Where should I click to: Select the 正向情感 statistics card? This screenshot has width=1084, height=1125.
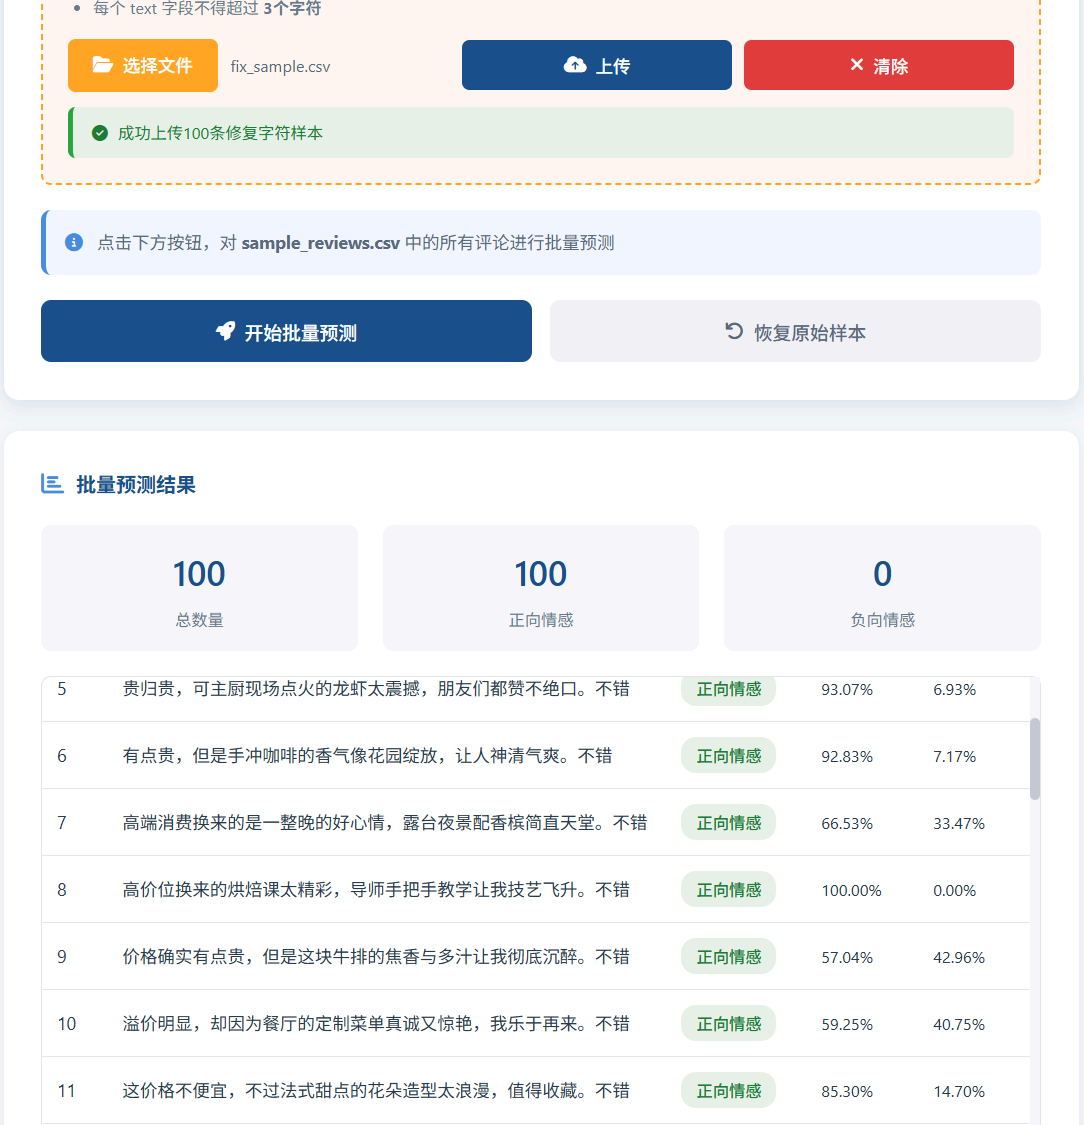click(541, 588)
